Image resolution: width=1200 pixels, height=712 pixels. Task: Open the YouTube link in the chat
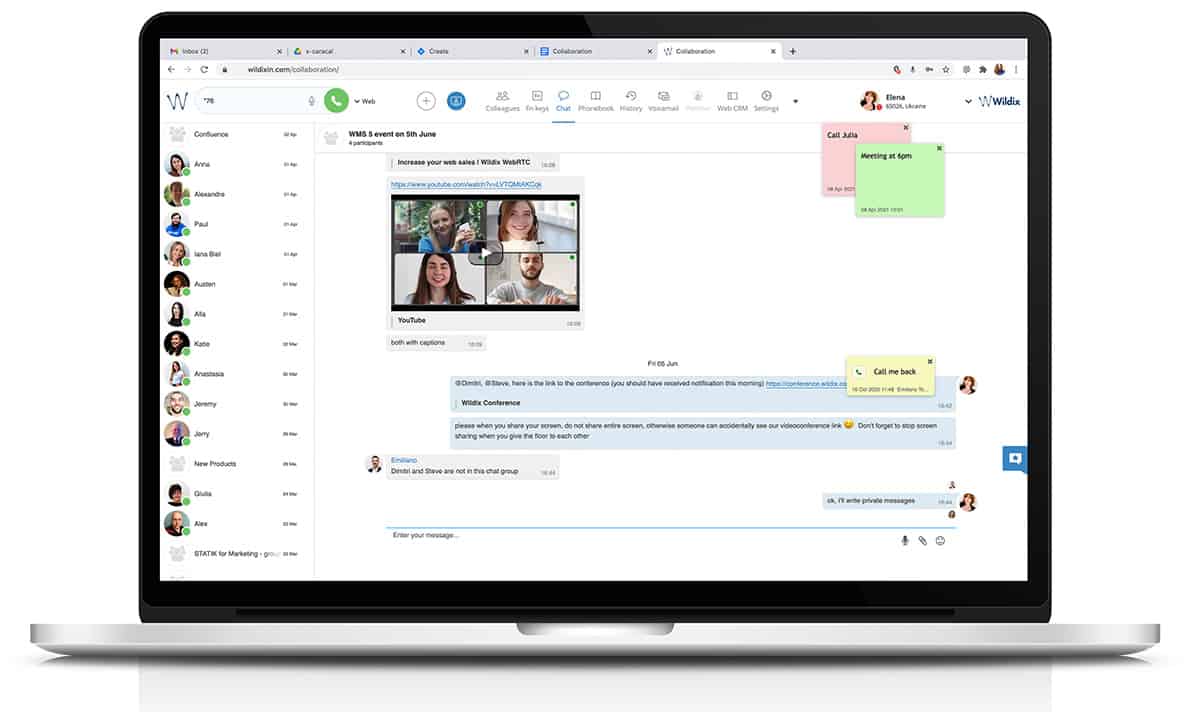(x=466, y=185)
